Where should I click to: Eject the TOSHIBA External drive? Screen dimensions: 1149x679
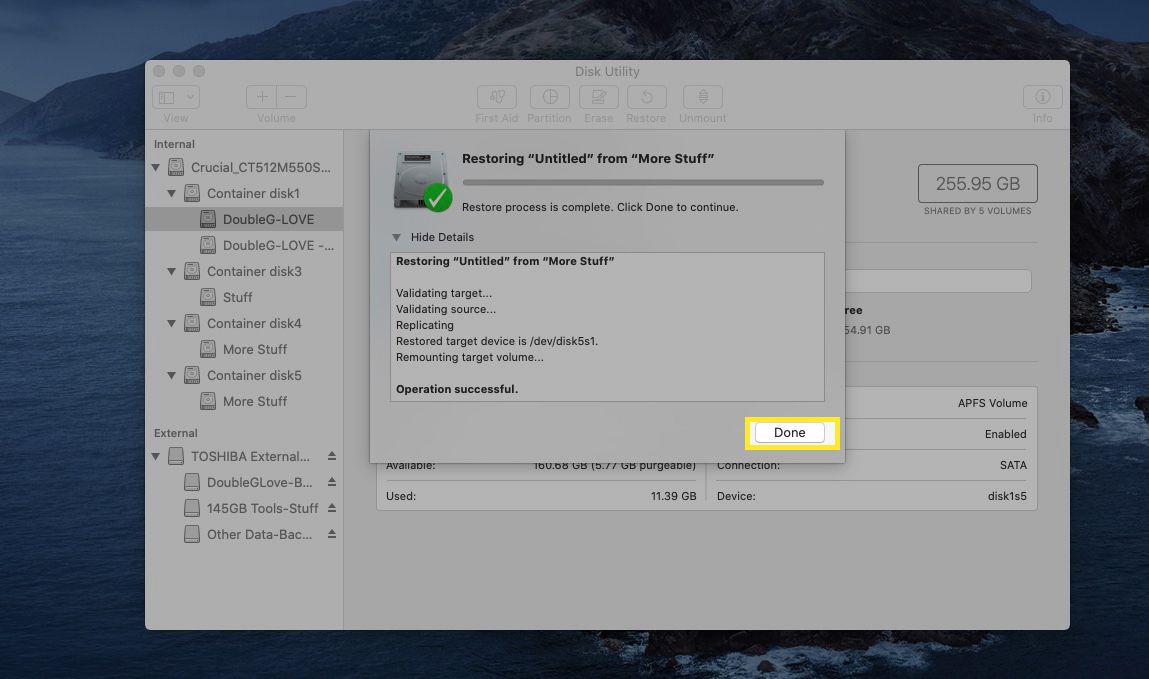point(332,456)
